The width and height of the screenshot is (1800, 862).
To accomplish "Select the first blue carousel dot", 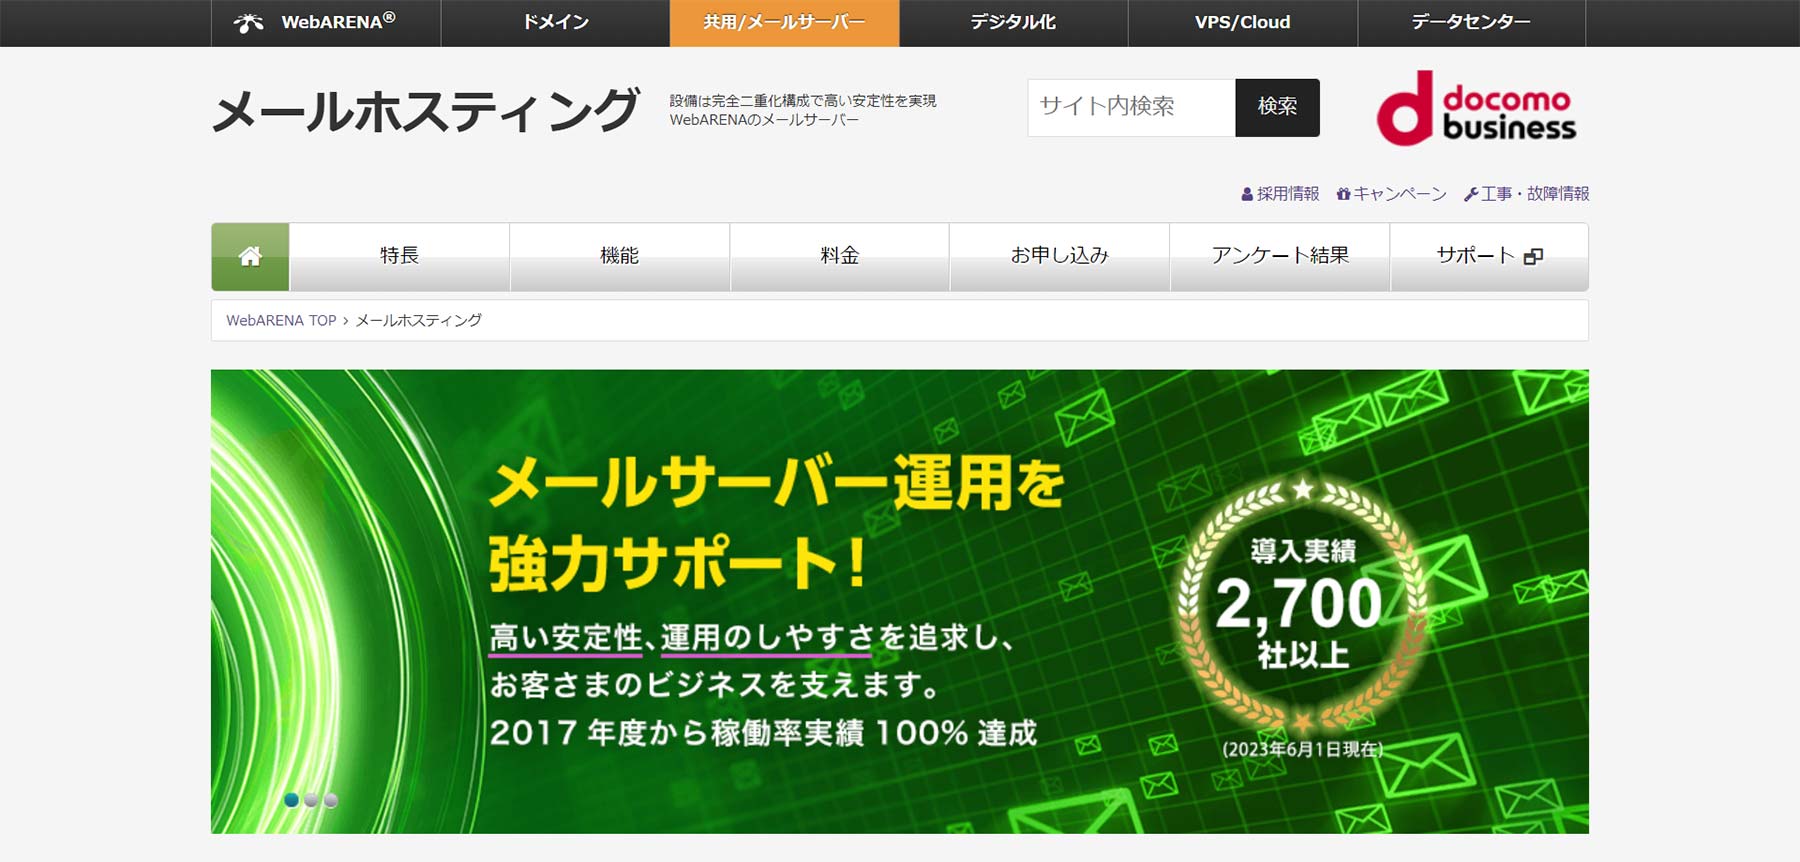I will (291, 800).
